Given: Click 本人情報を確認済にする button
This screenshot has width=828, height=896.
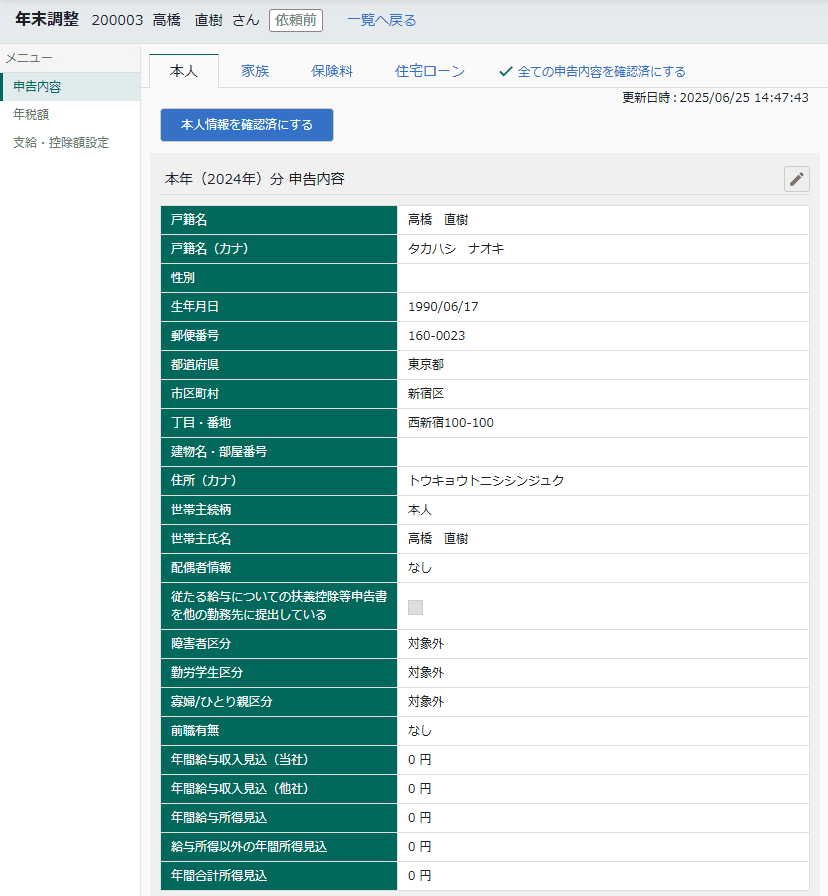Looking at the screenshot, I should point(247,125).
